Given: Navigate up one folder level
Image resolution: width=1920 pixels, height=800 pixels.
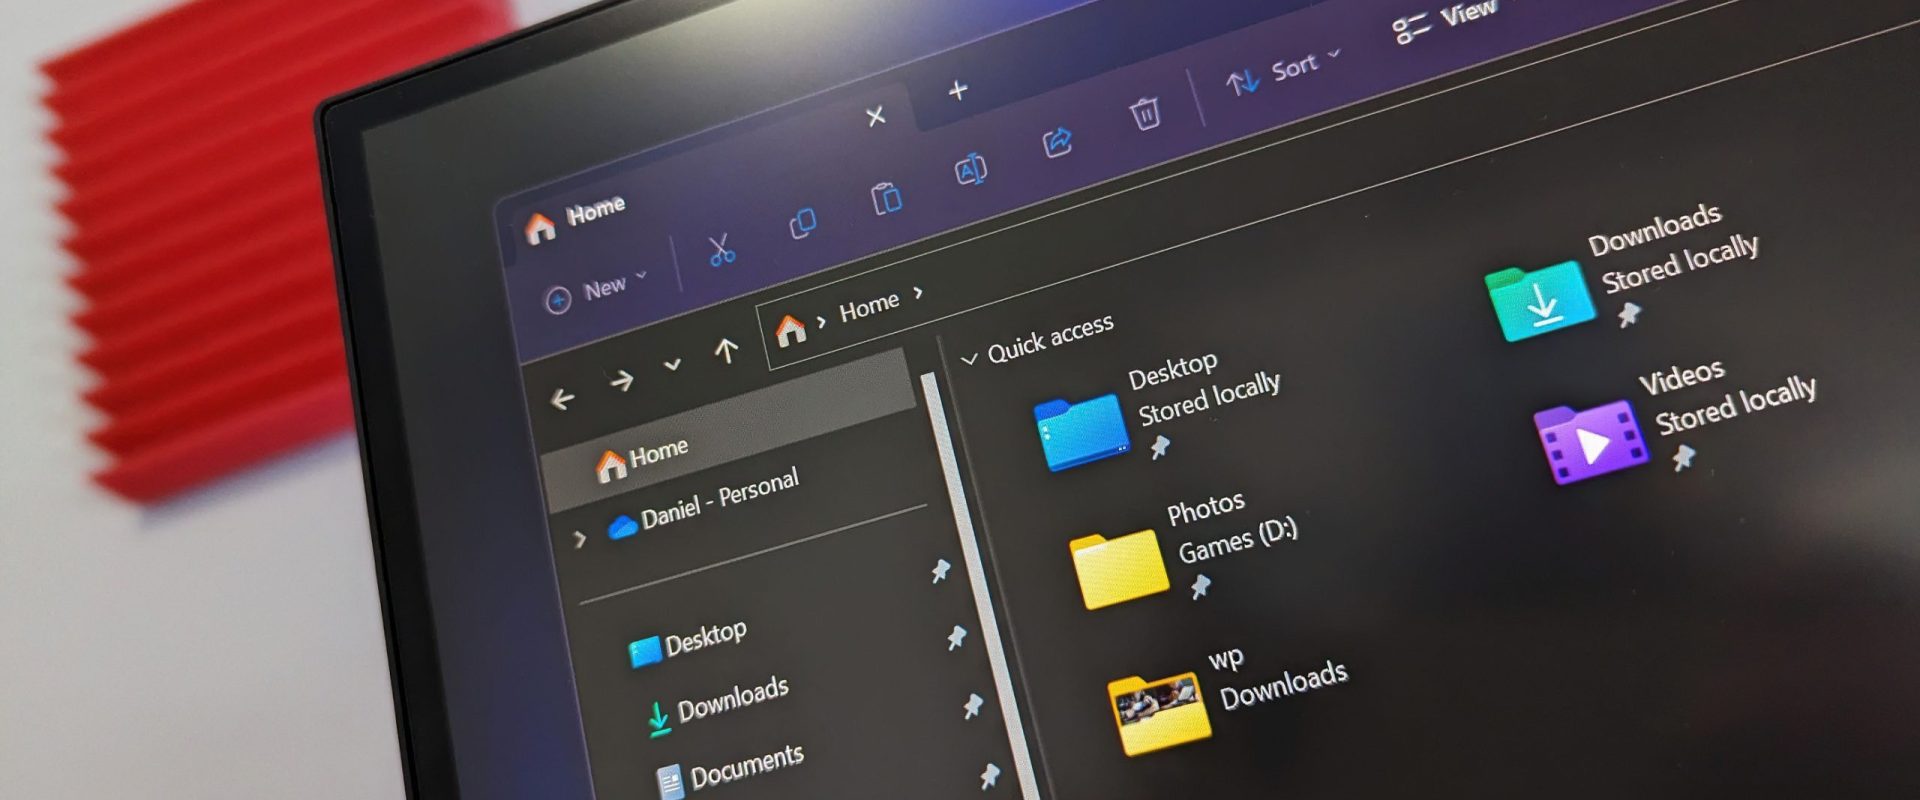Looking at the screenshot, I should (x=726, y=350).
